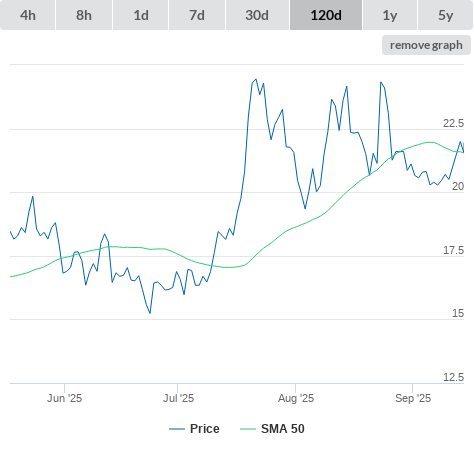The image size is (474, 455).
Task: Select the 120d range tab
Action: [x=326, y=15]
